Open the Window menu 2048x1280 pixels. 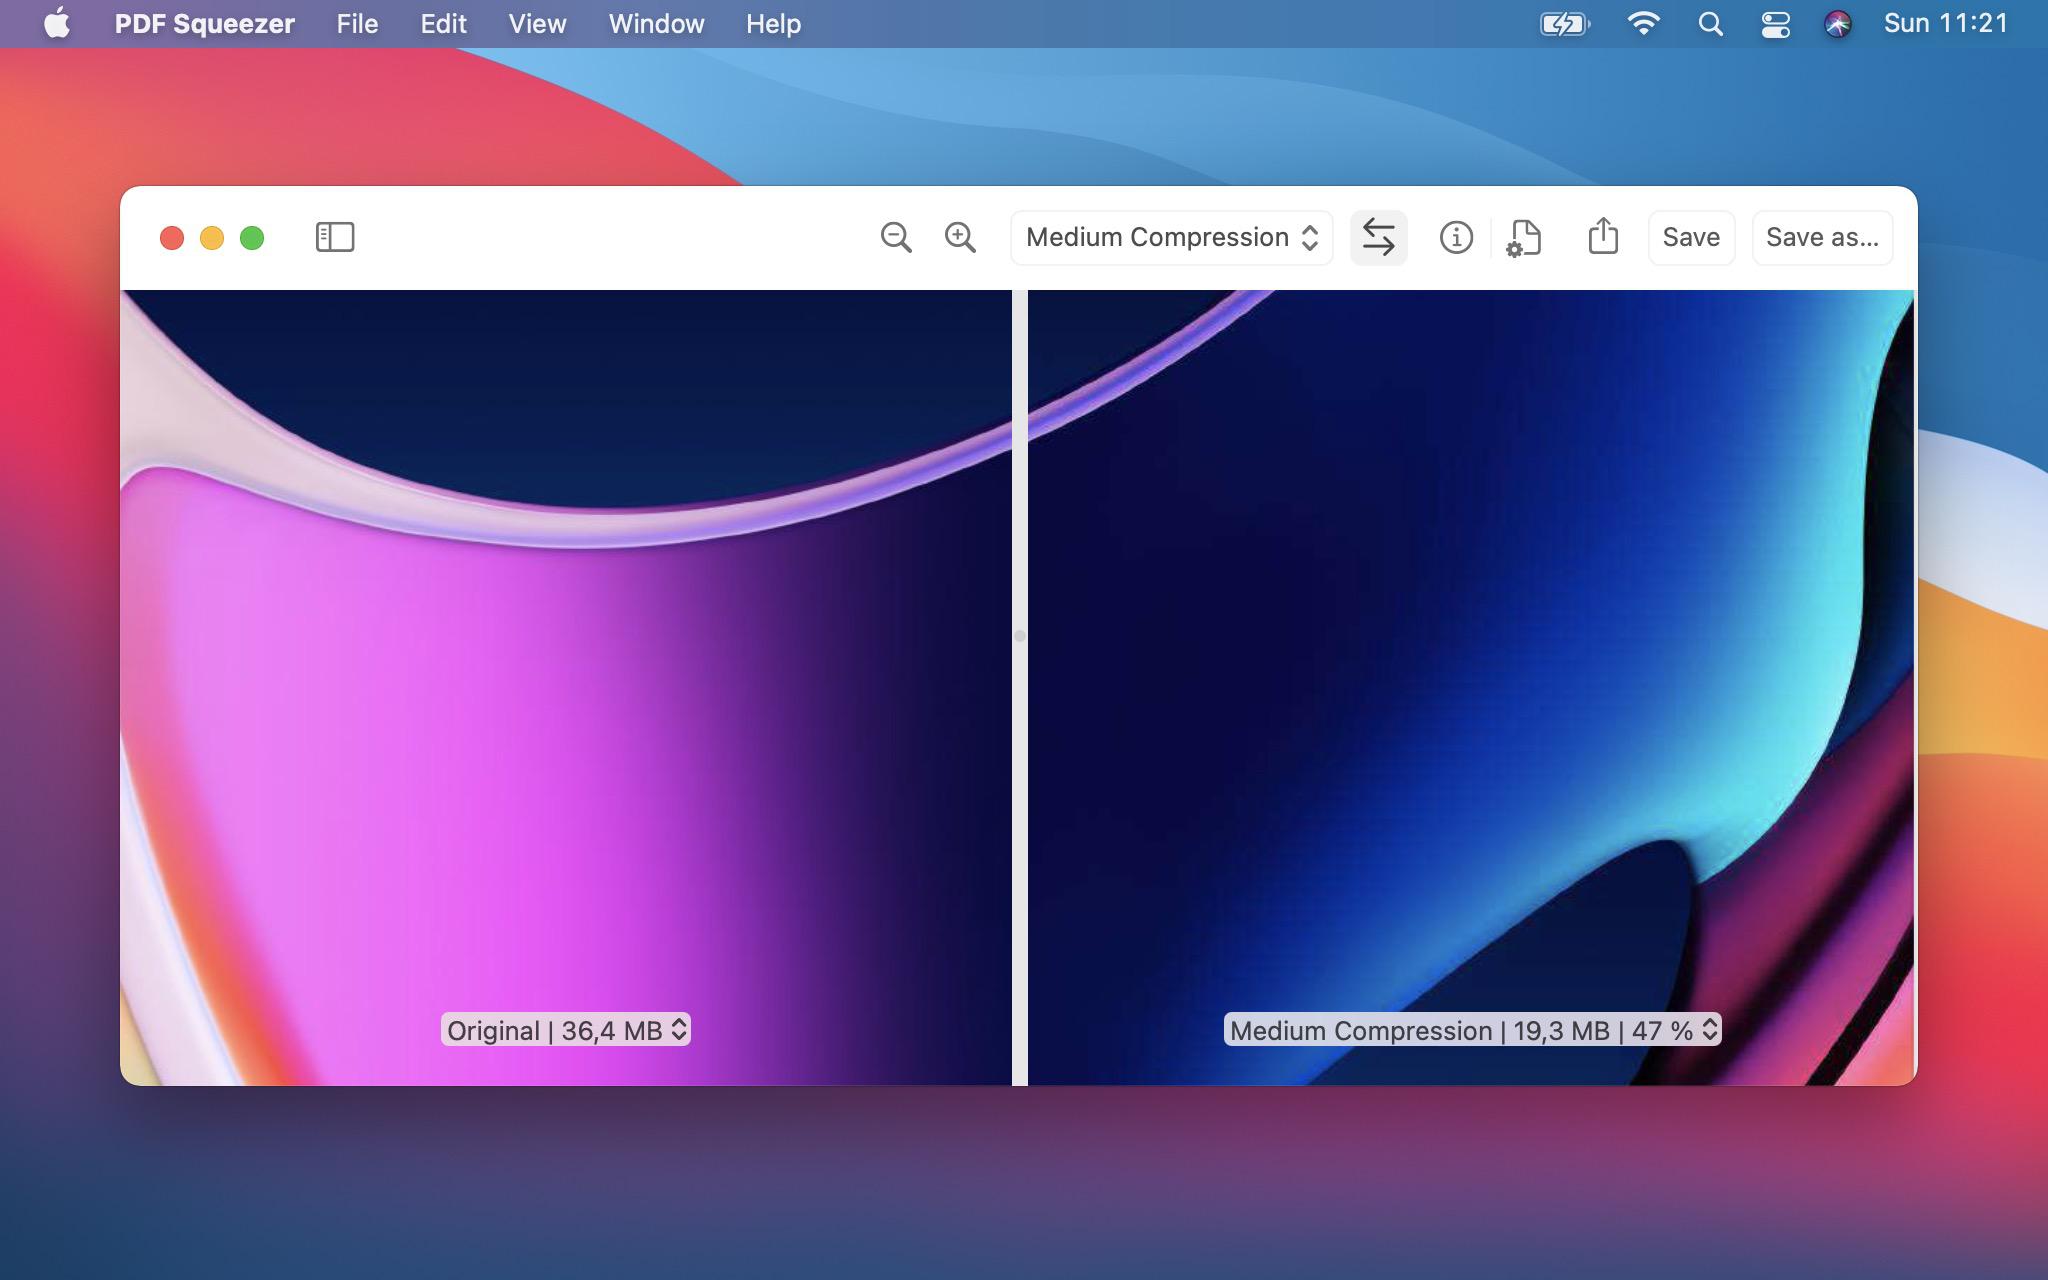tap(656, 24)
